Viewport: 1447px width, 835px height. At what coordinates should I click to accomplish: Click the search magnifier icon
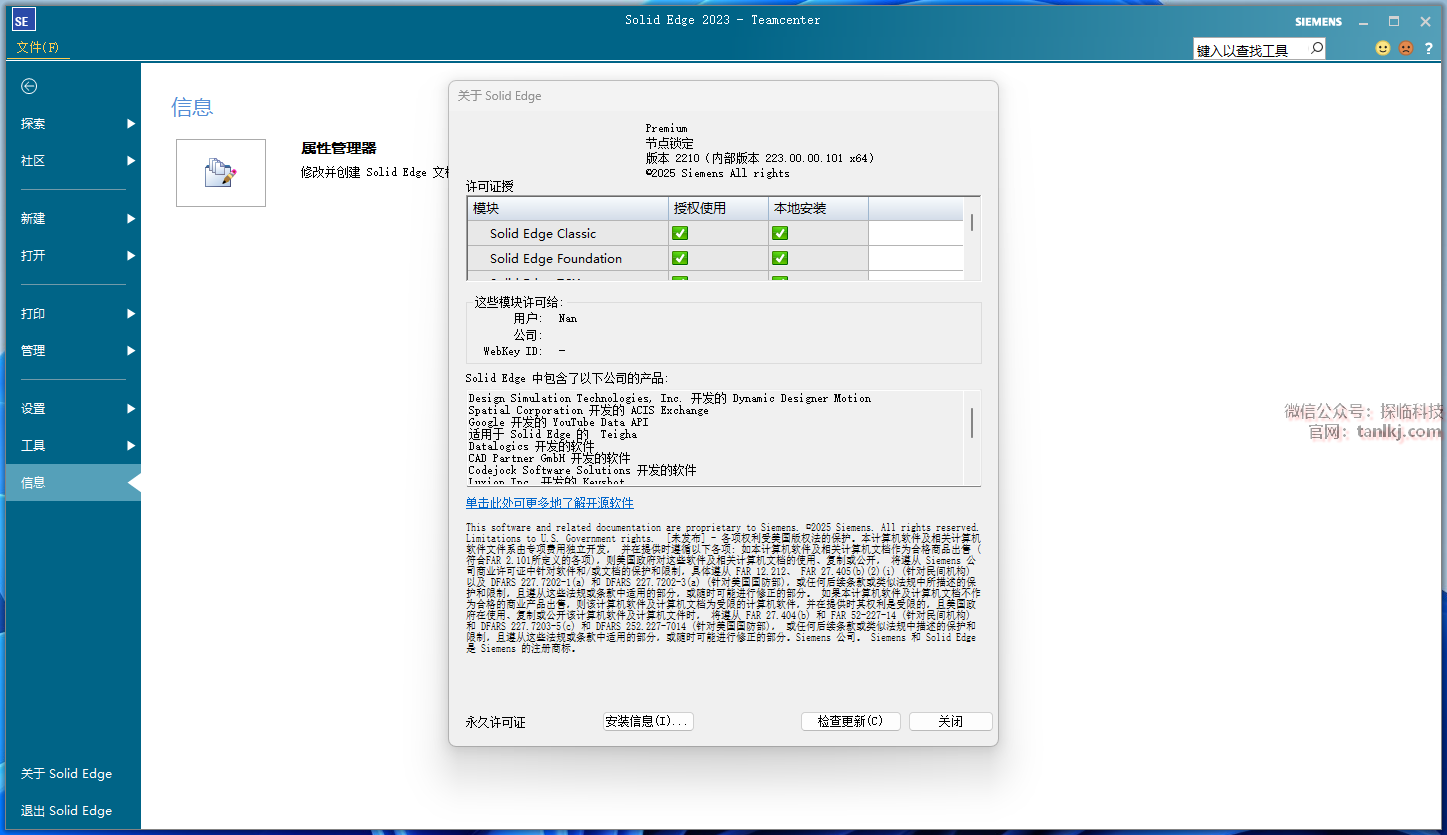(x=1316, y=48)
